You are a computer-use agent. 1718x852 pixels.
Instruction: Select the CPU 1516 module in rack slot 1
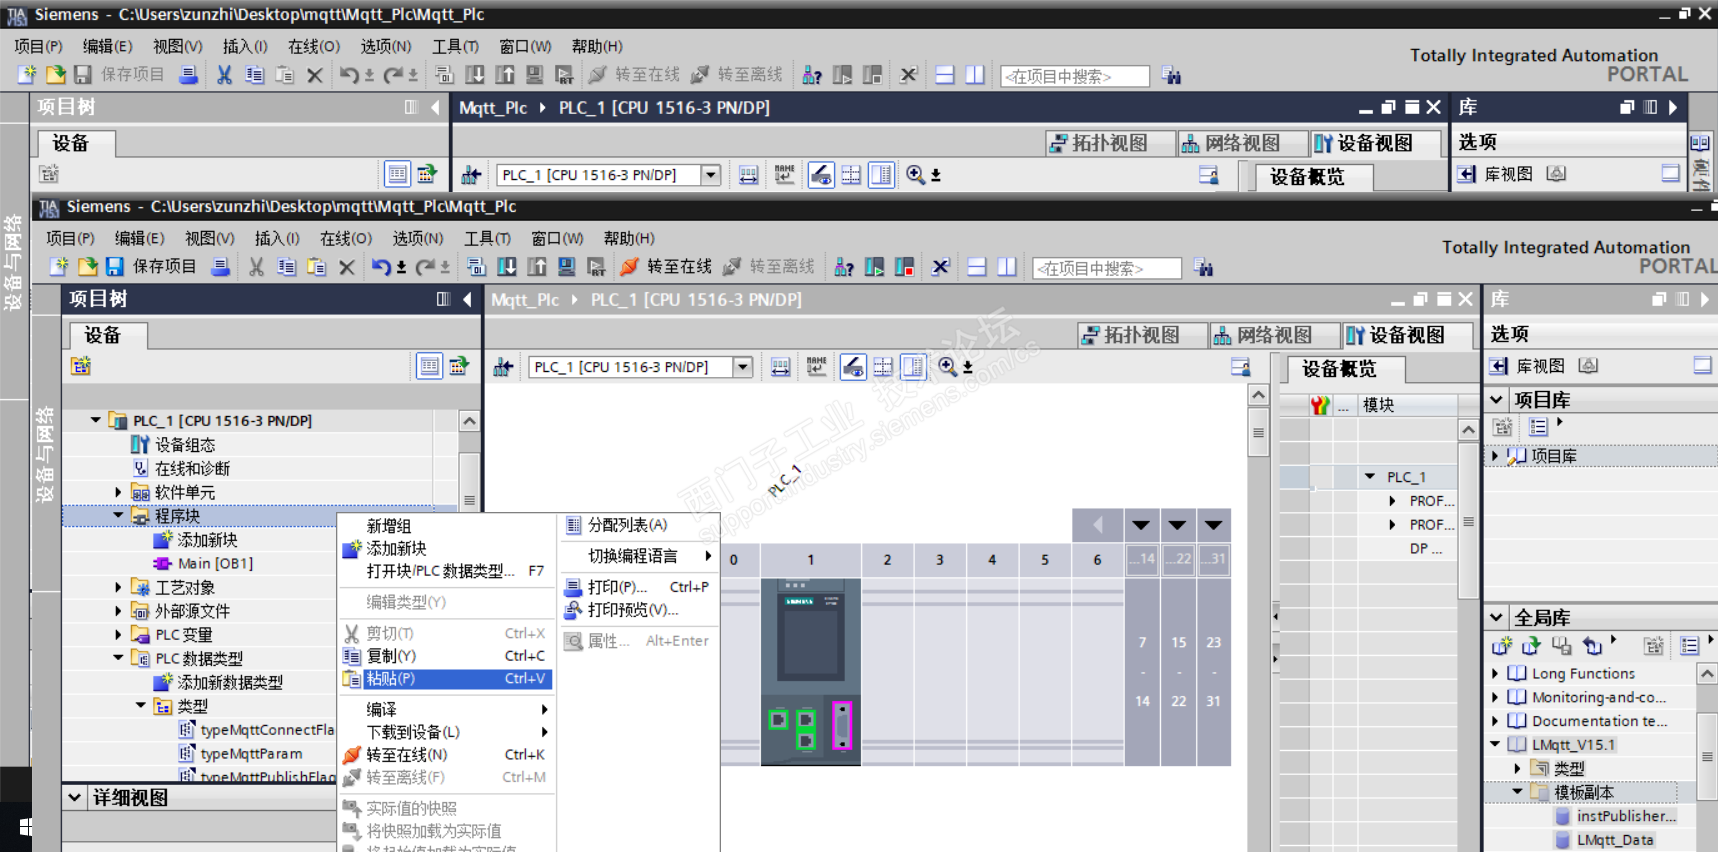810,671
